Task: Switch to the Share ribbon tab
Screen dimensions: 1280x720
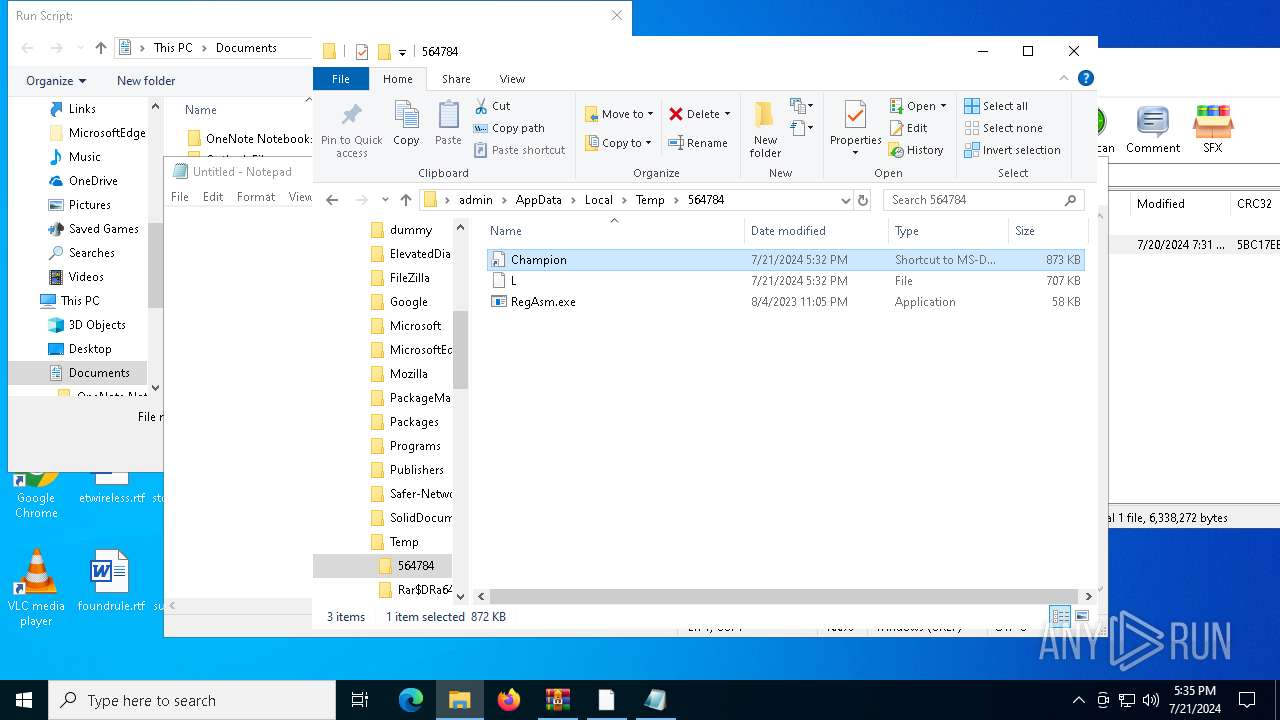Action: coord(456,79)
